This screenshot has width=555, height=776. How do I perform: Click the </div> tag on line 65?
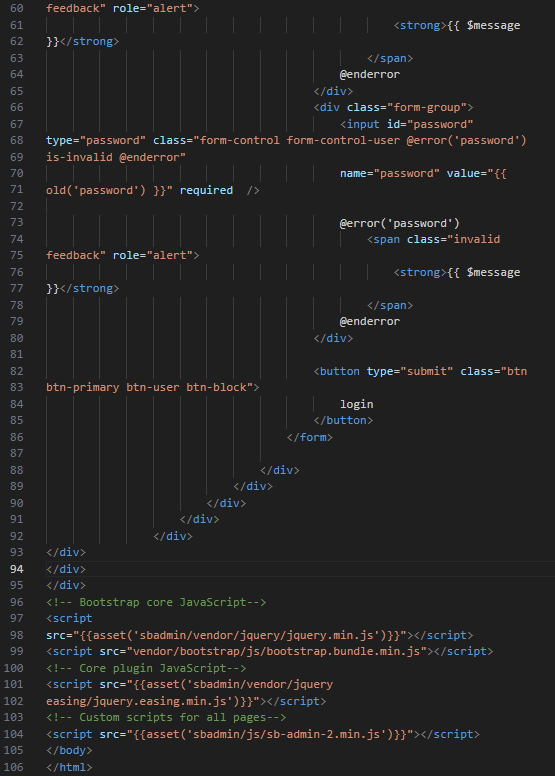[x=333, y=91]
